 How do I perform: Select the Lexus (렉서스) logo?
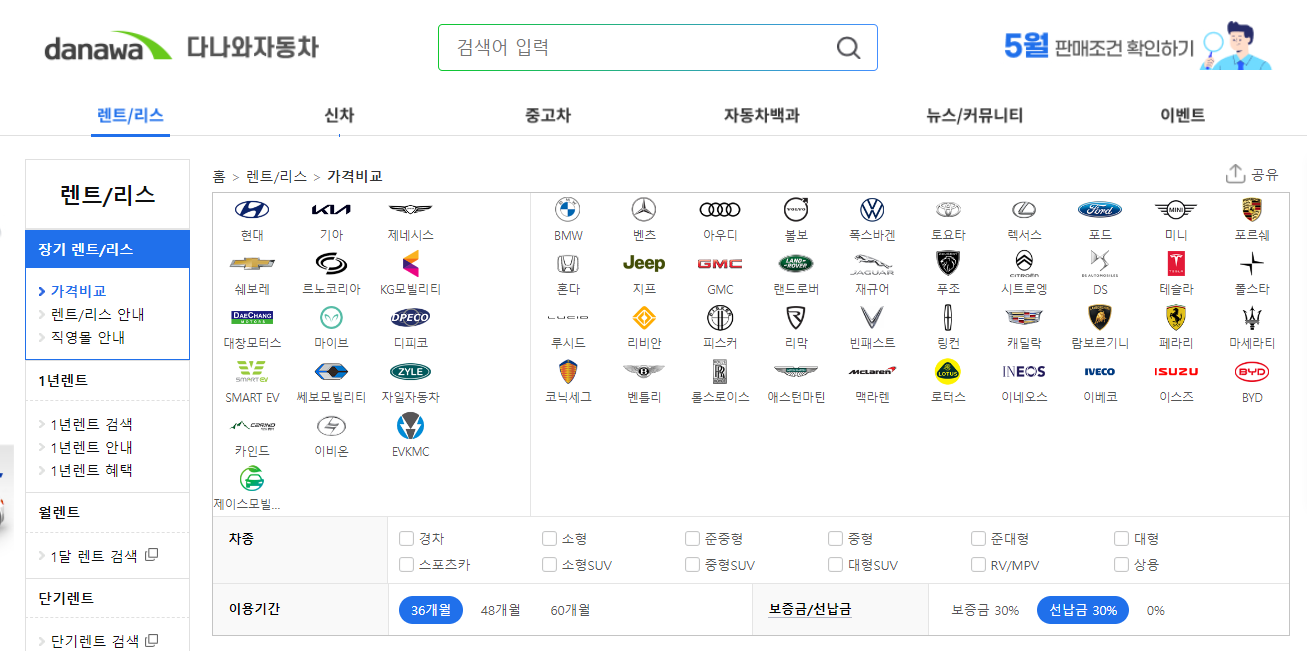click(1024, 209)
